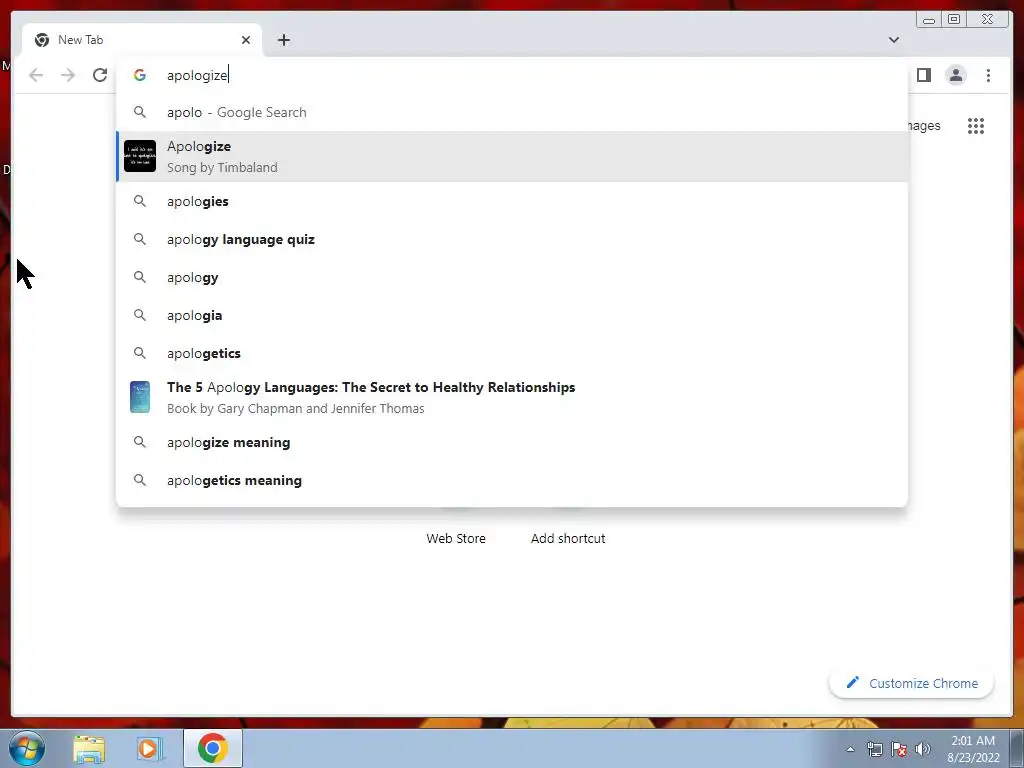Go forward using the forward arrow
The width and height of the screenshot is (1024, 768).
pyautogui.click(x=68, y=75)
